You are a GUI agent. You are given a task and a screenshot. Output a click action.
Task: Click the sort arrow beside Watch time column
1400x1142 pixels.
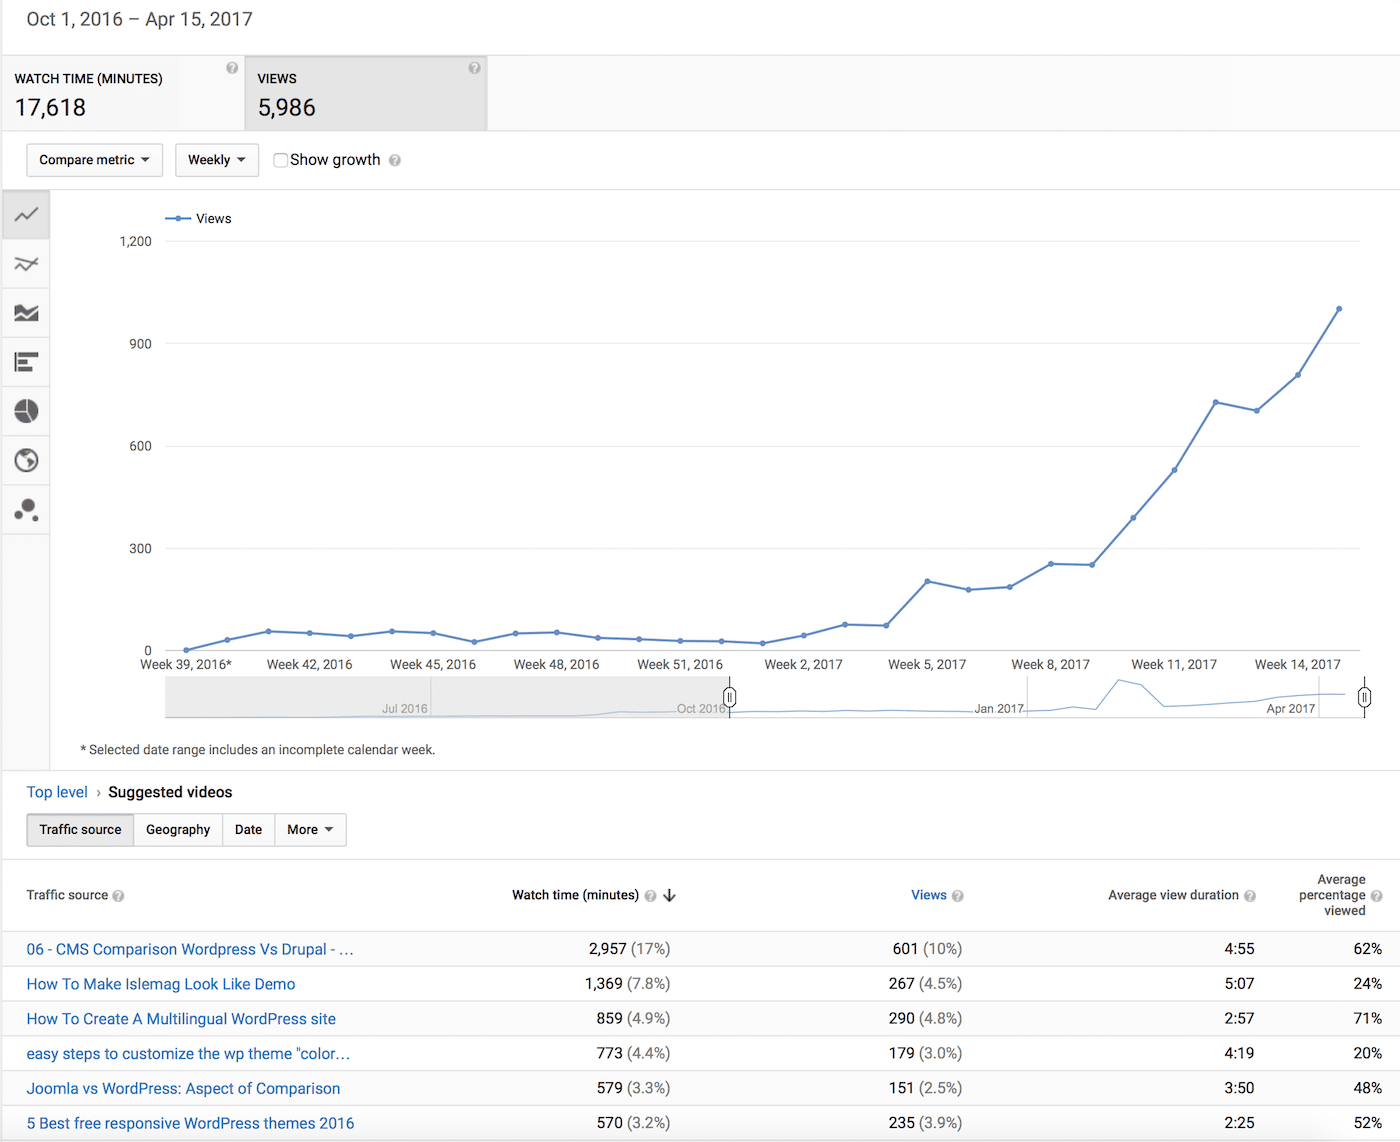[669, 895]
